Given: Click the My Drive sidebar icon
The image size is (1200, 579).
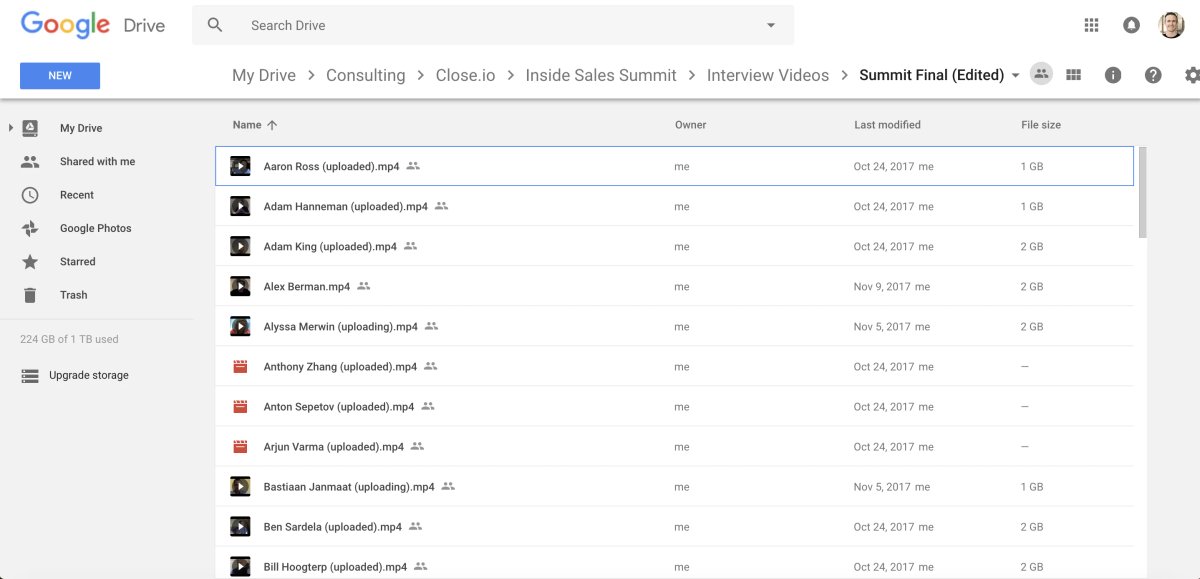Looking at the screenshot, I should 30,128.
